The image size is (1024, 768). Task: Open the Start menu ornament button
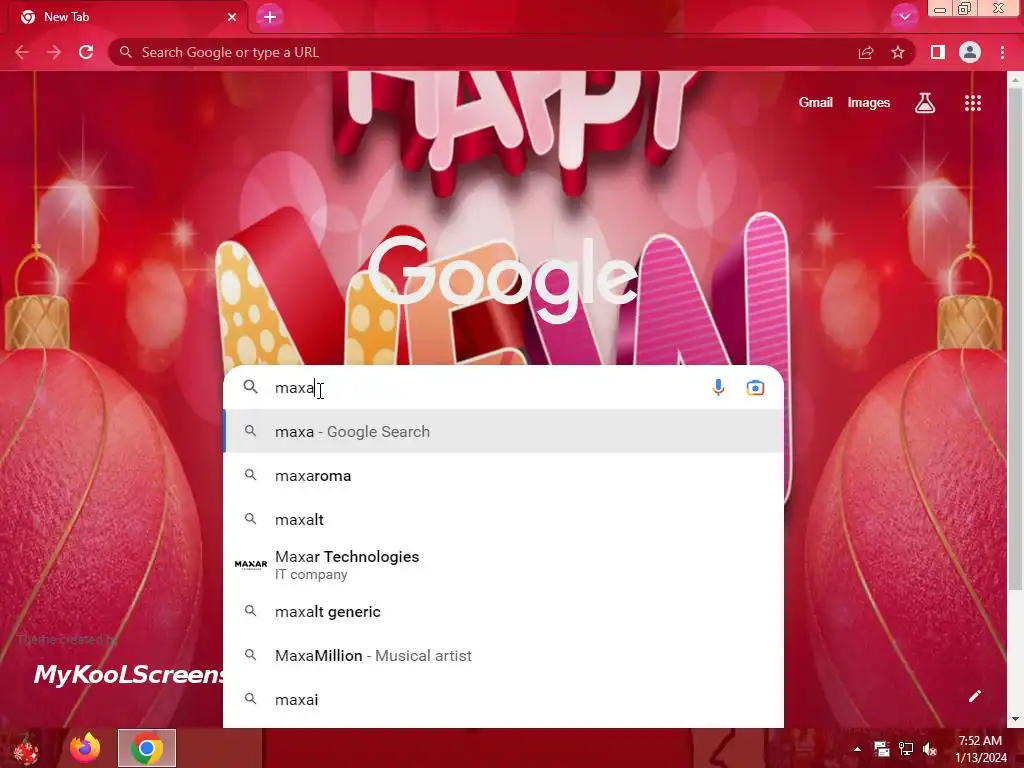[25, 748]
